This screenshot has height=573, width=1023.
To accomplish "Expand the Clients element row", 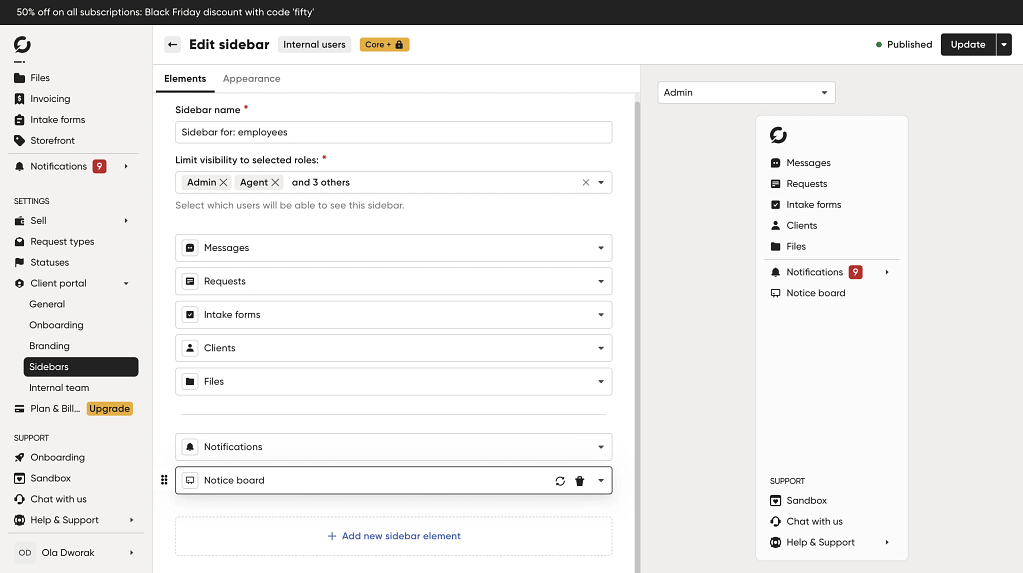I will [x=601, y=348].
